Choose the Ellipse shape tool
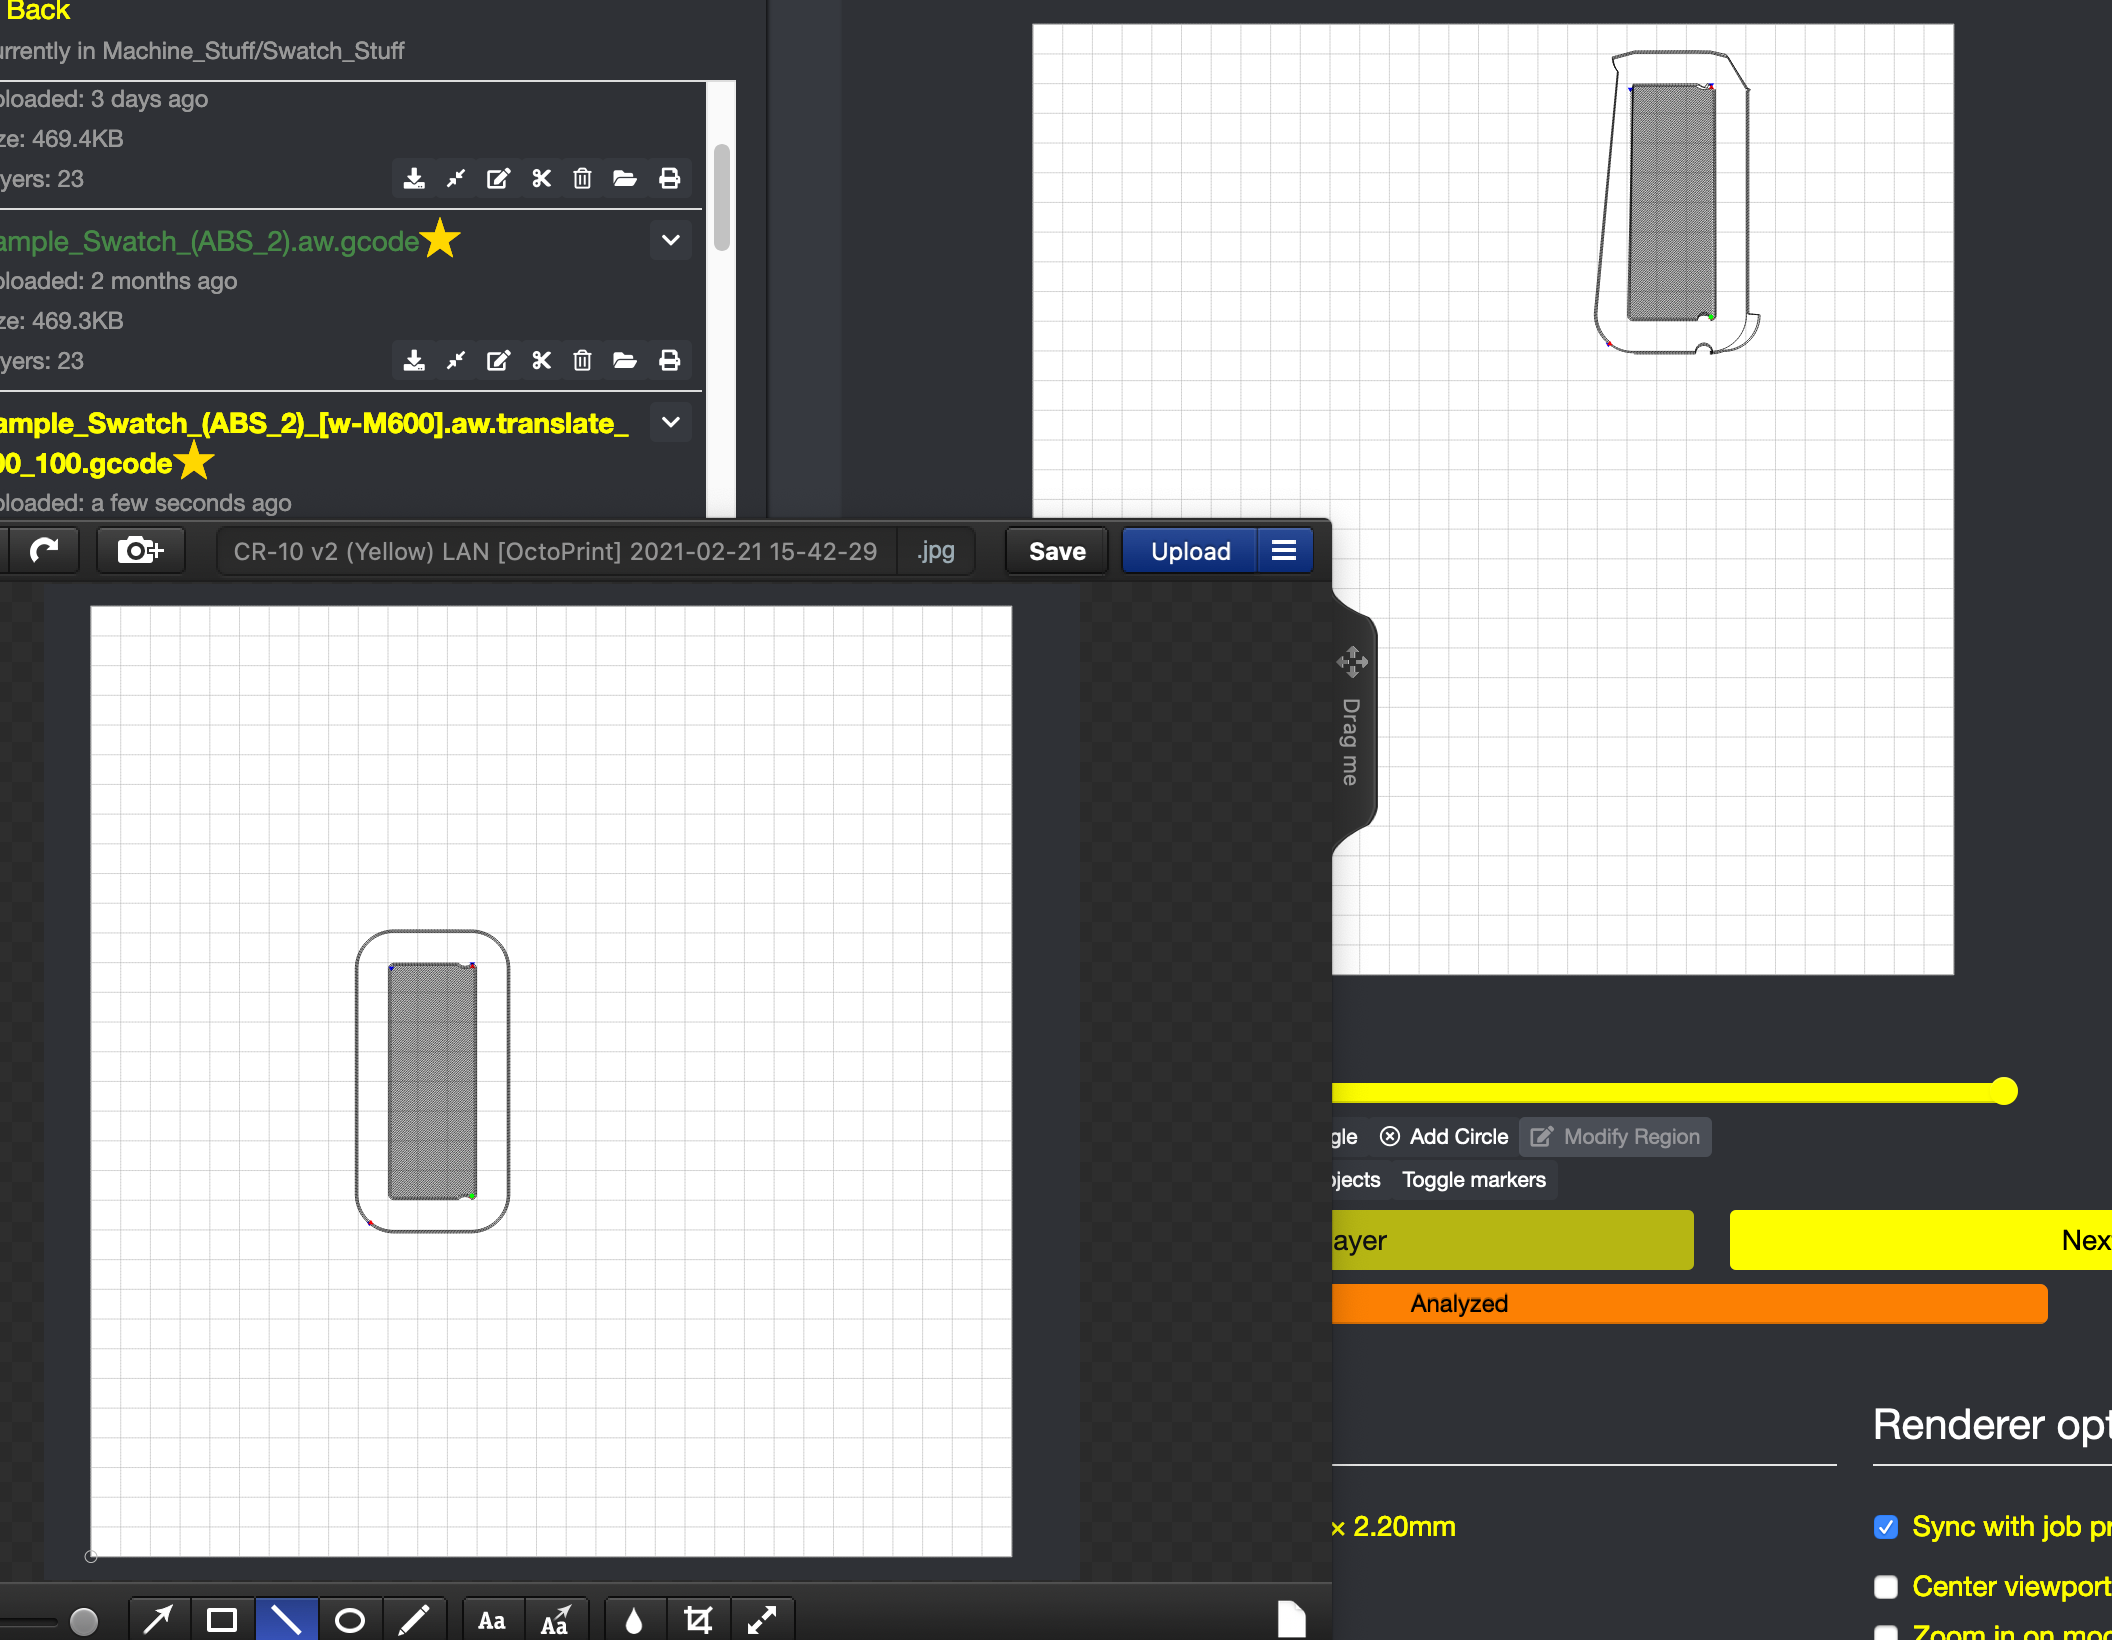 pos(350,1619)
